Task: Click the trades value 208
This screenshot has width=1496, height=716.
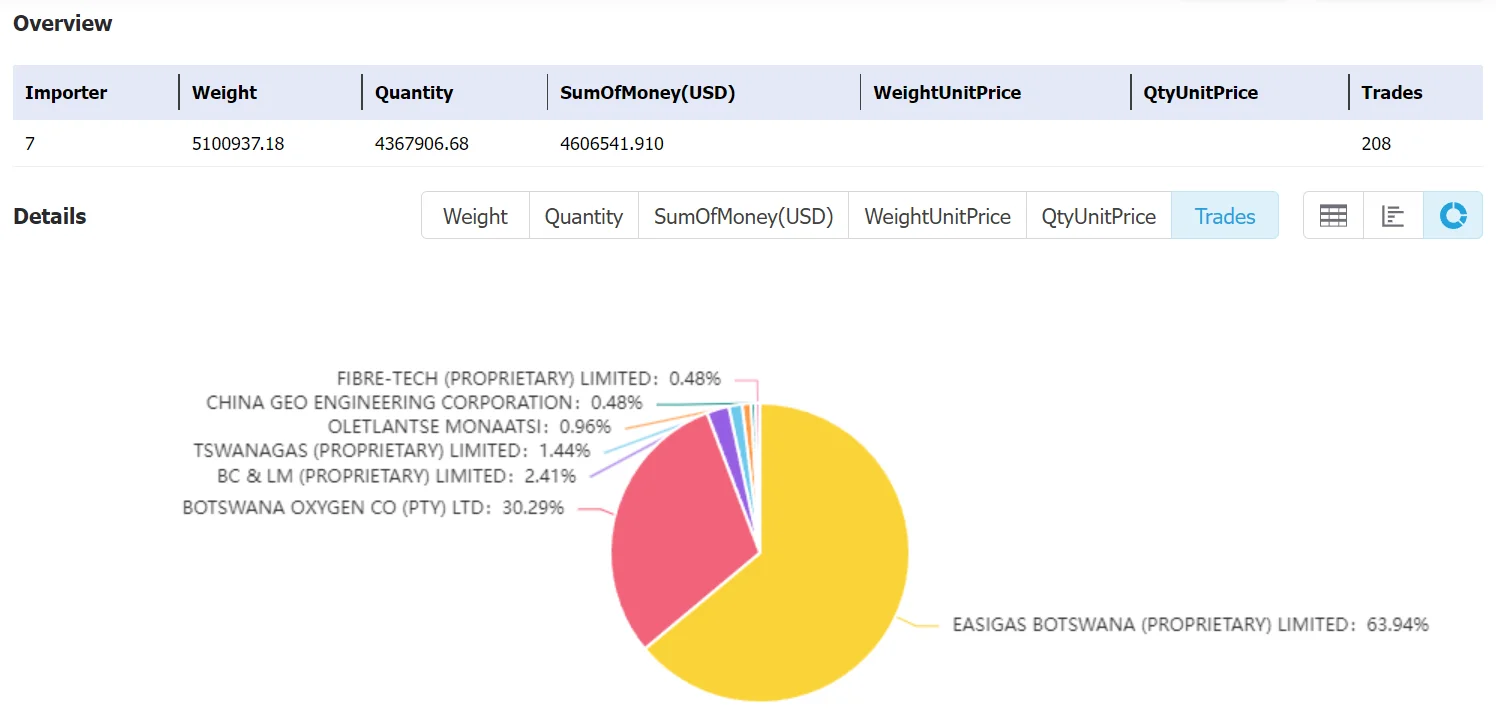Action: pos(1376,144)
